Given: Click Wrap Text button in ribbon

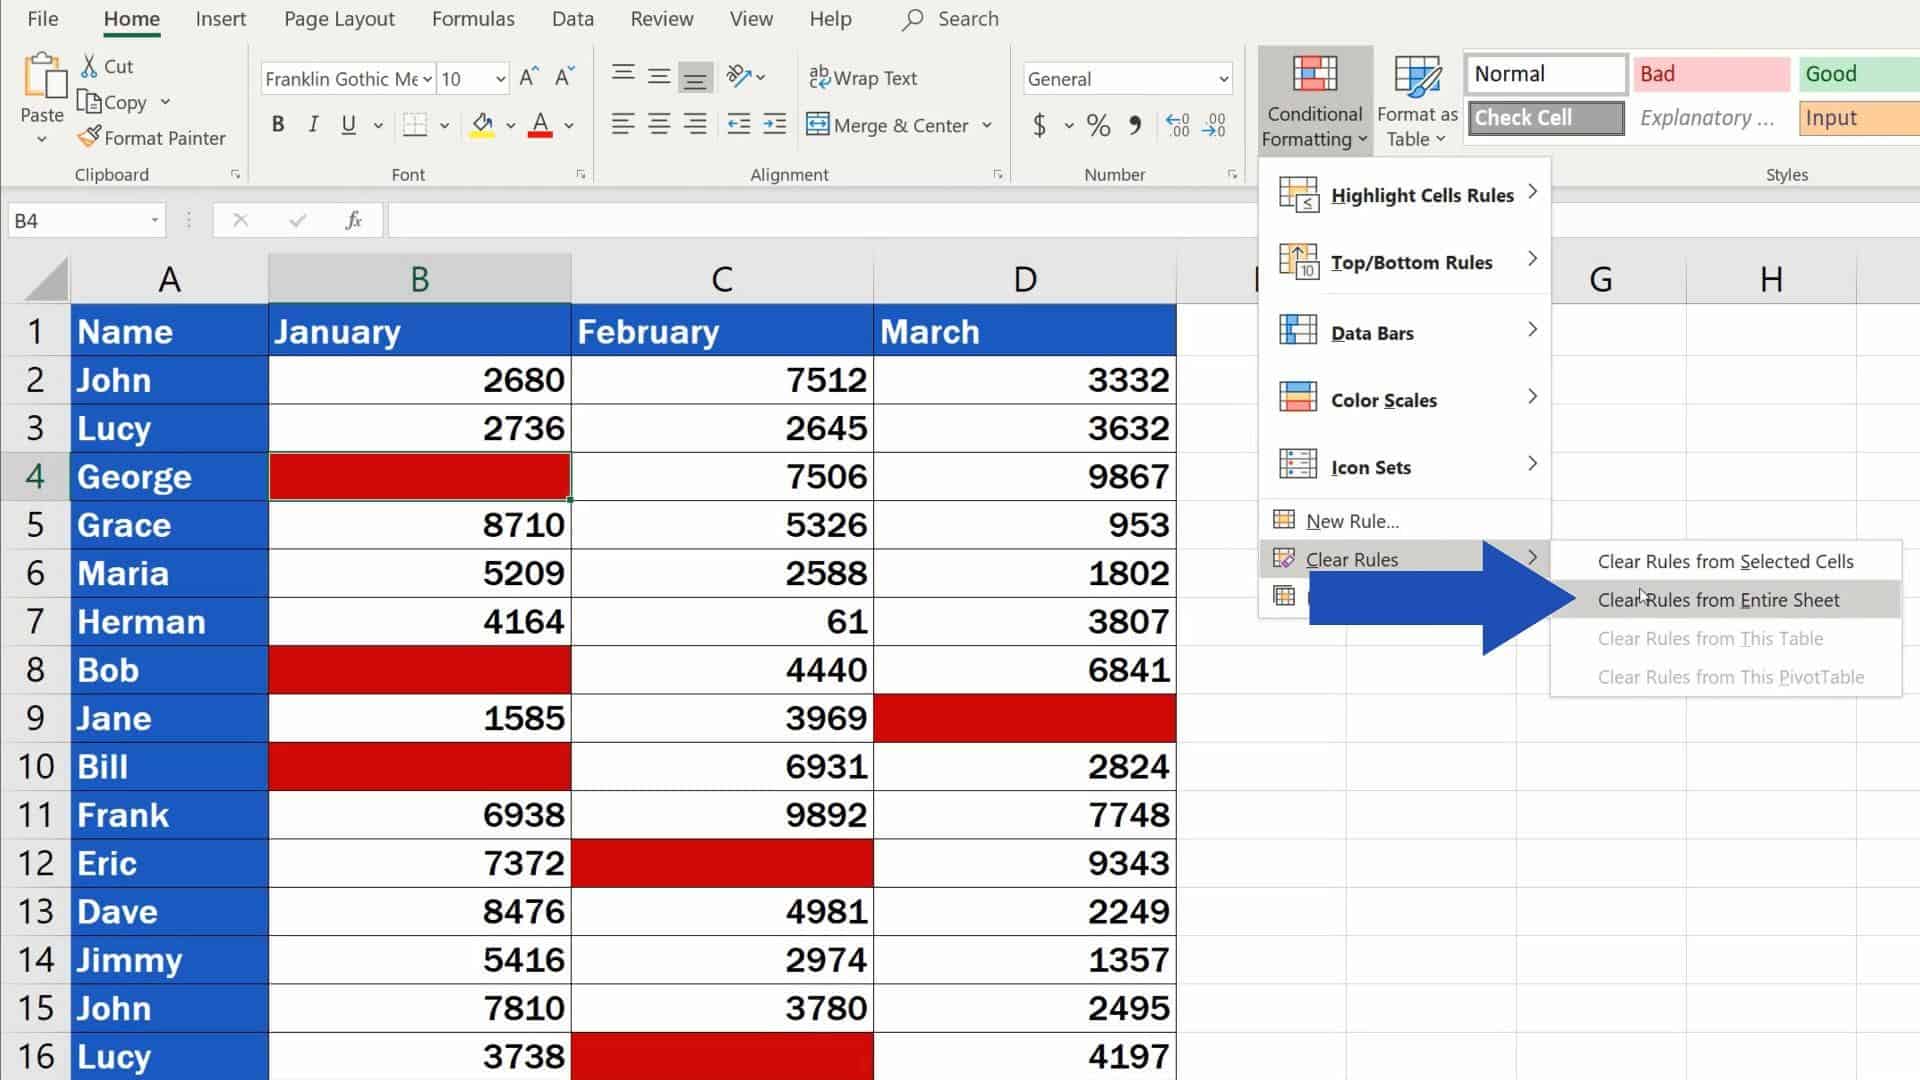Looking at the screenshot, I should pos(866,78).
